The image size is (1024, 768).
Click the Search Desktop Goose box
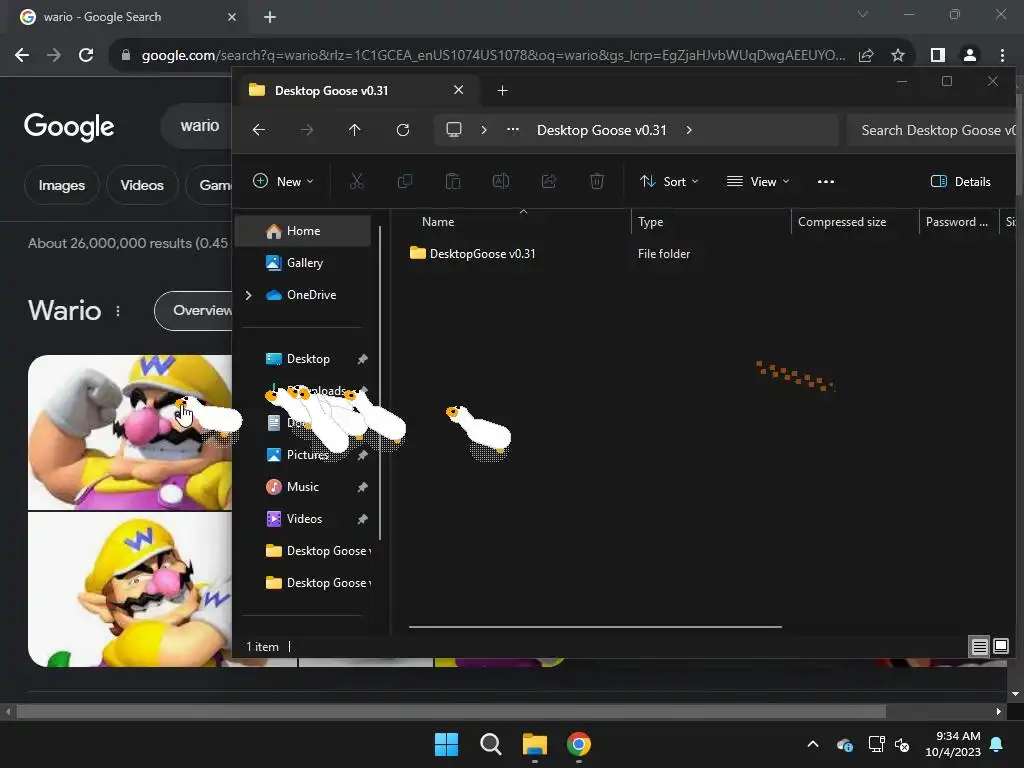pyautogui.click(x=933, y=130)
